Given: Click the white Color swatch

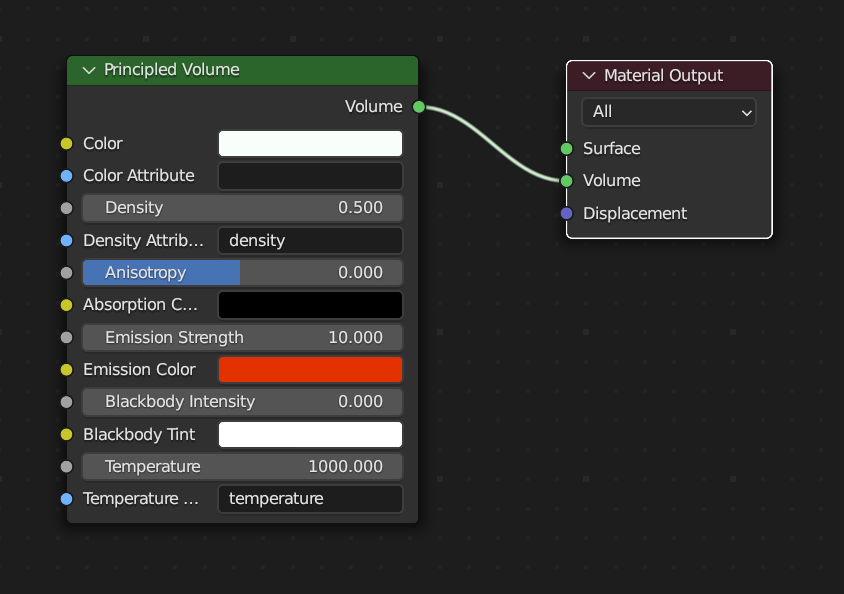Looking at the screenshot, I should point(310,144).
